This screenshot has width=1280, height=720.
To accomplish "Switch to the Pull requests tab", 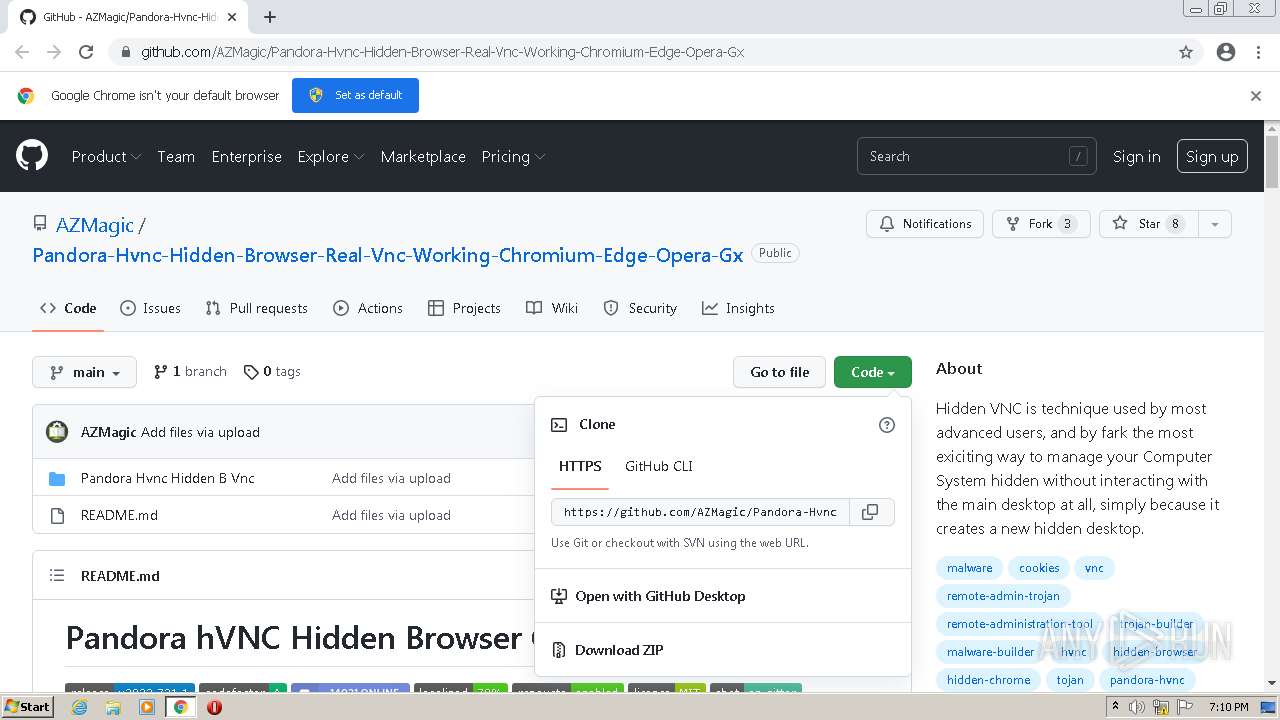I will 256,308.
